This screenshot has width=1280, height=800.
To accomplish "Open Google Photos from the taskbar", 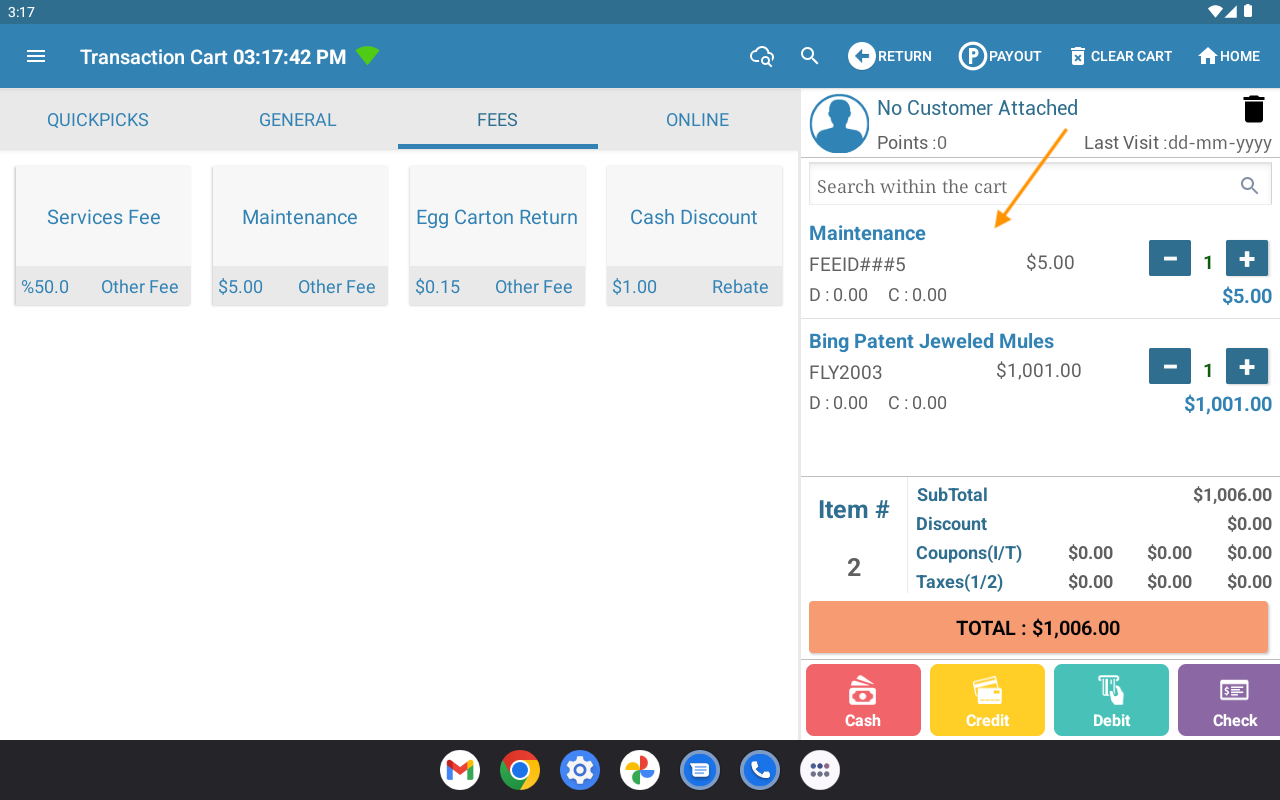I will [x=640, y=770].
